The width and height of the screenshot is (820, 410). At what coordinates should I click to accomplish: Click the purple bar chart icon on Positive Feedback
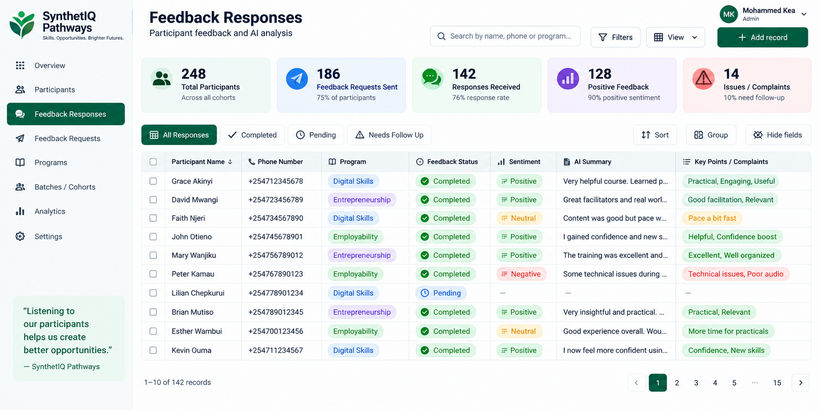pos(568,78)
